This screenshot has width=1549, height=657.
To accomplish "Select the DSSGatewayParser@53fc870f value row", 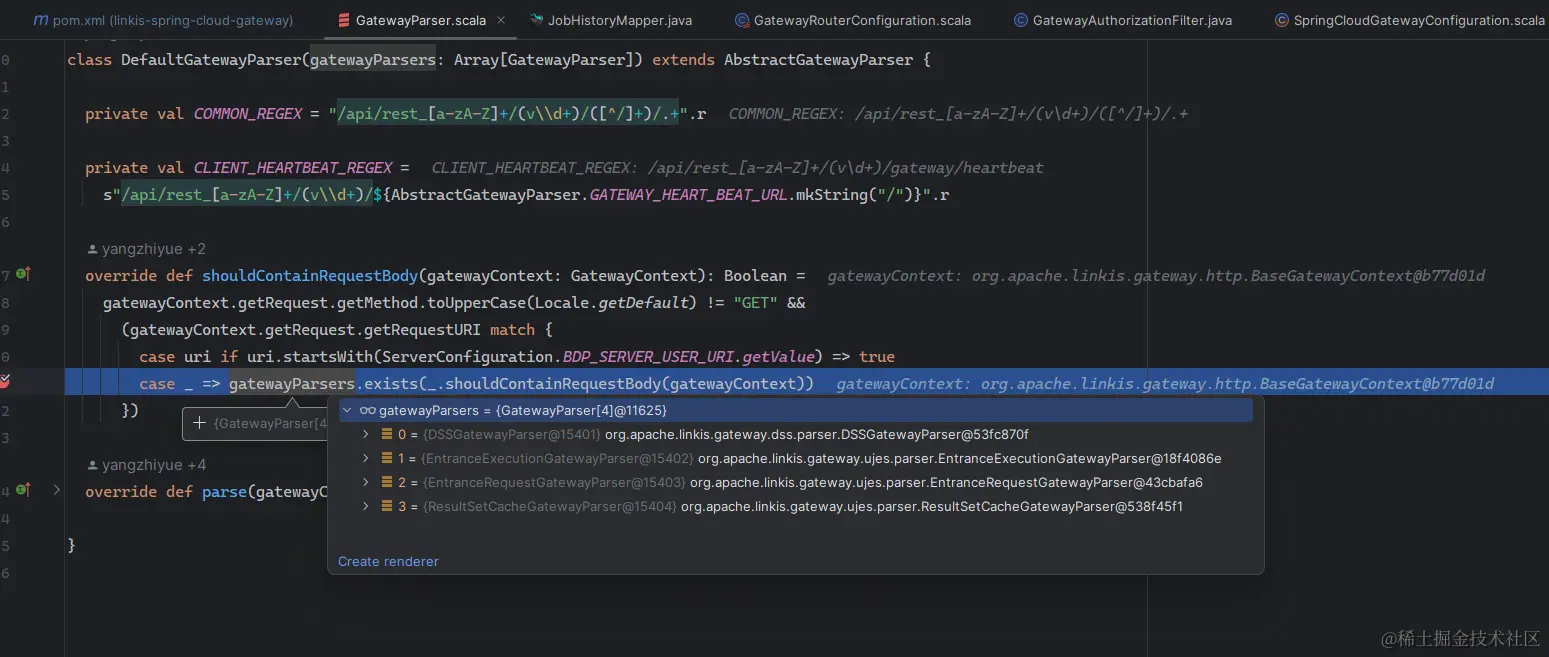I will [795, 434].
